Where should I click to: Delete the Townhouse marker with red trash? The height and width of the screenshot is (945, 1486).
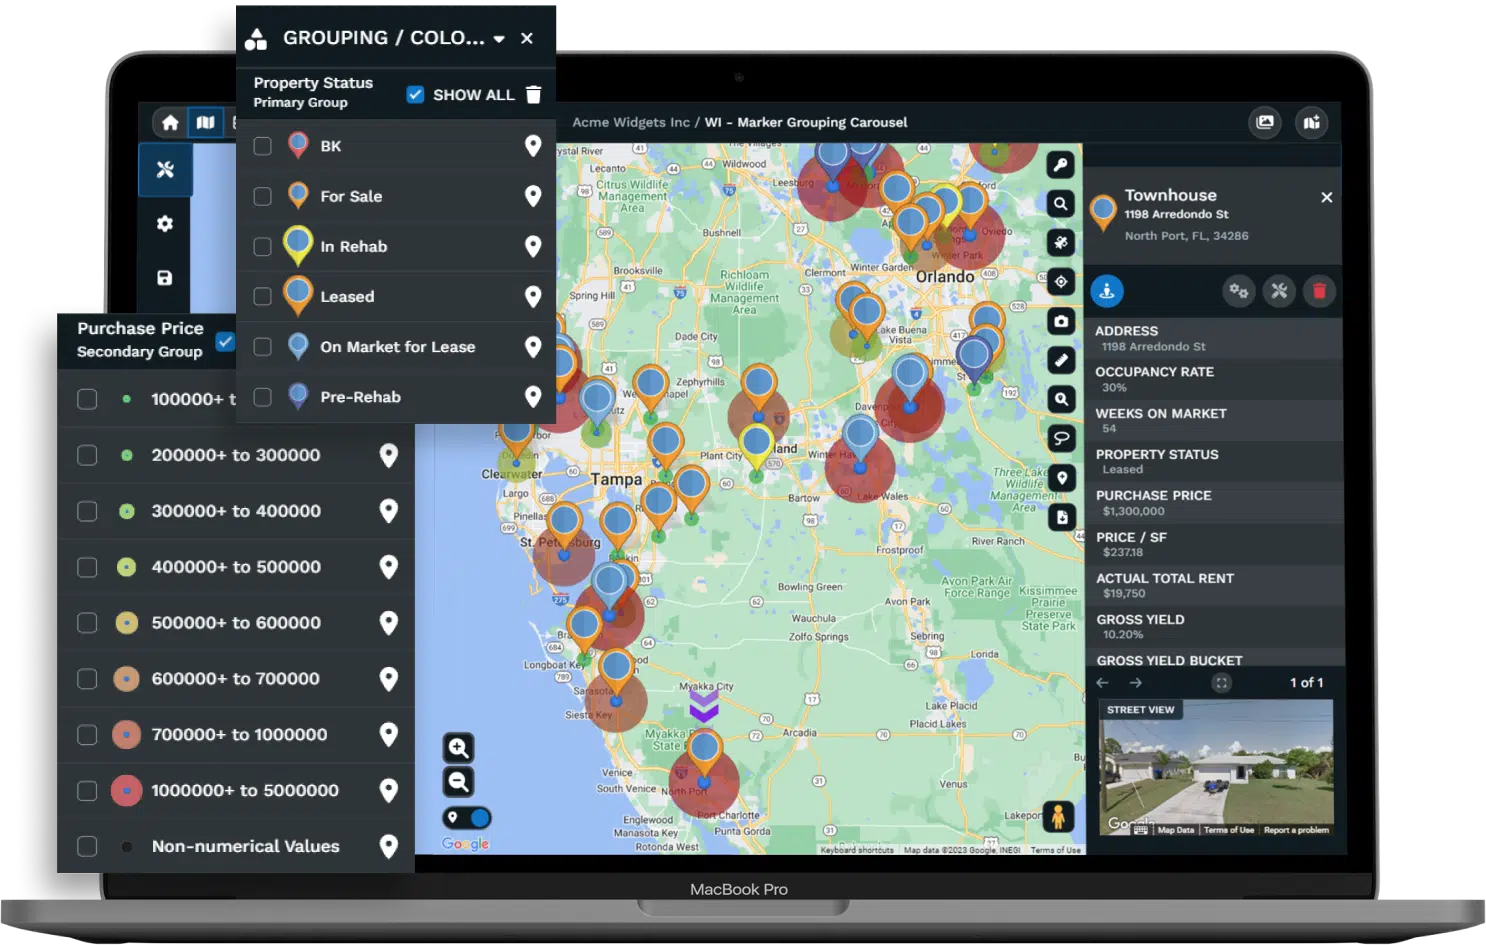(x=1319, y=291)
